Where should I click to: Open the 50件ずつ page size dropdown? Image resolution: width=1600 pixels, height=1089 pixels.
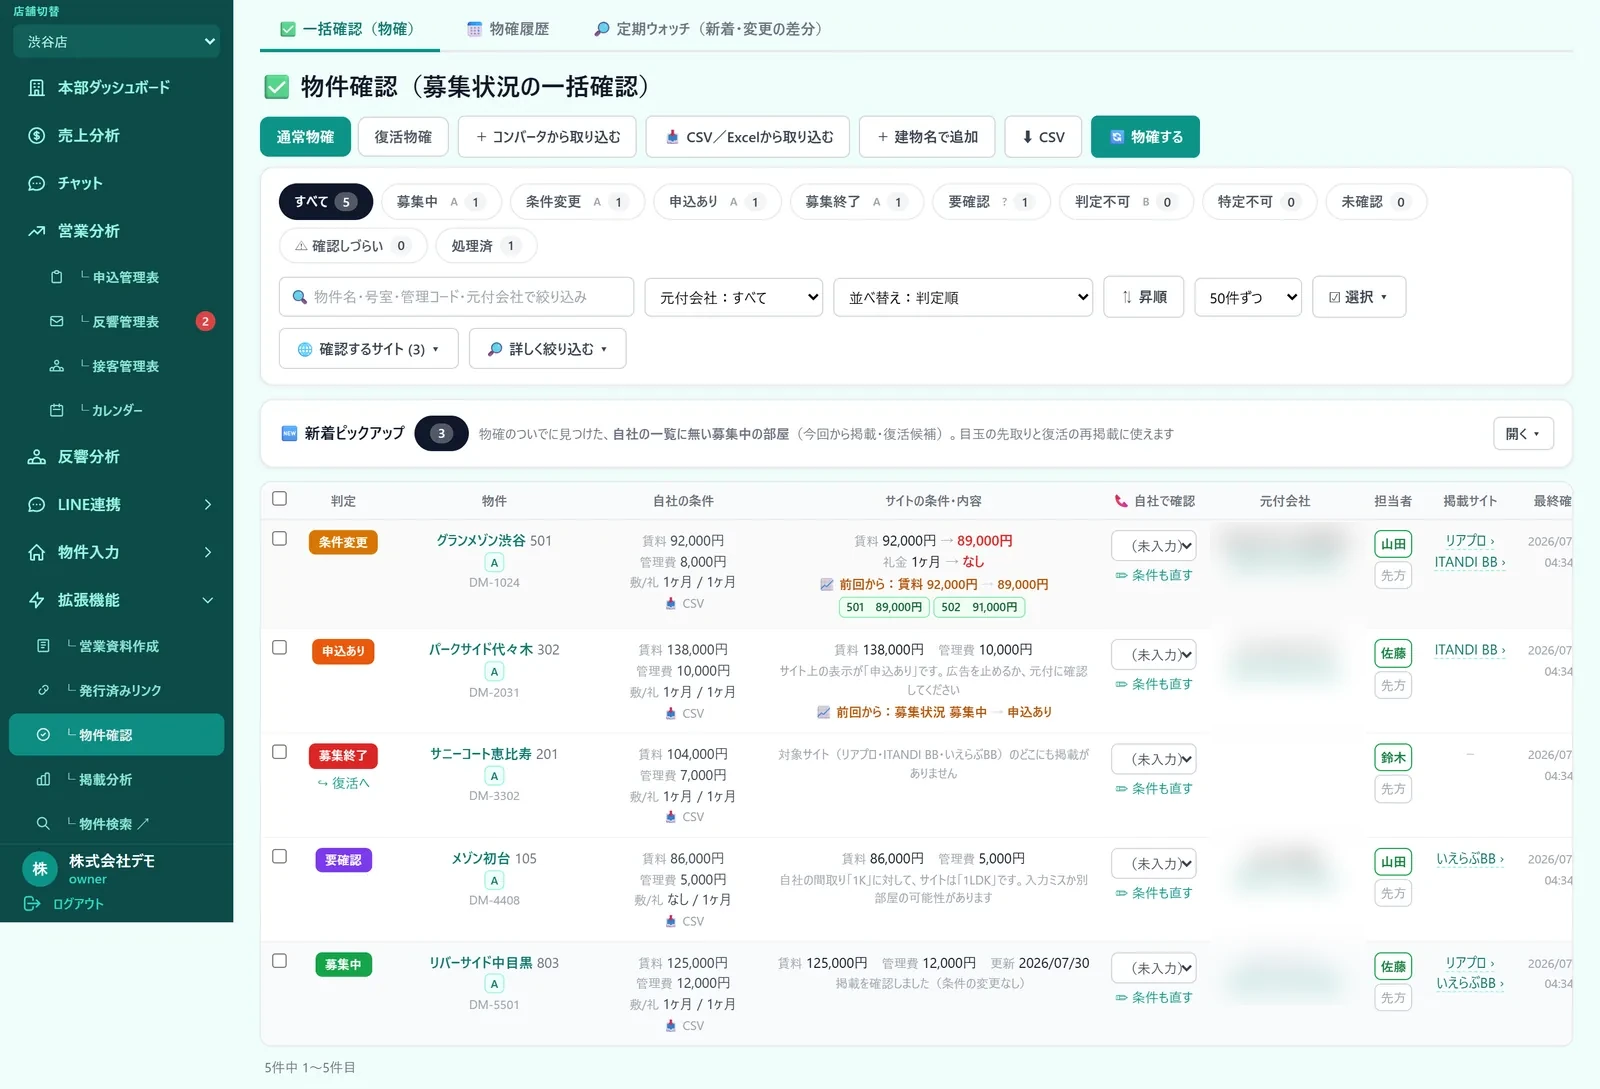[1248, 298]
